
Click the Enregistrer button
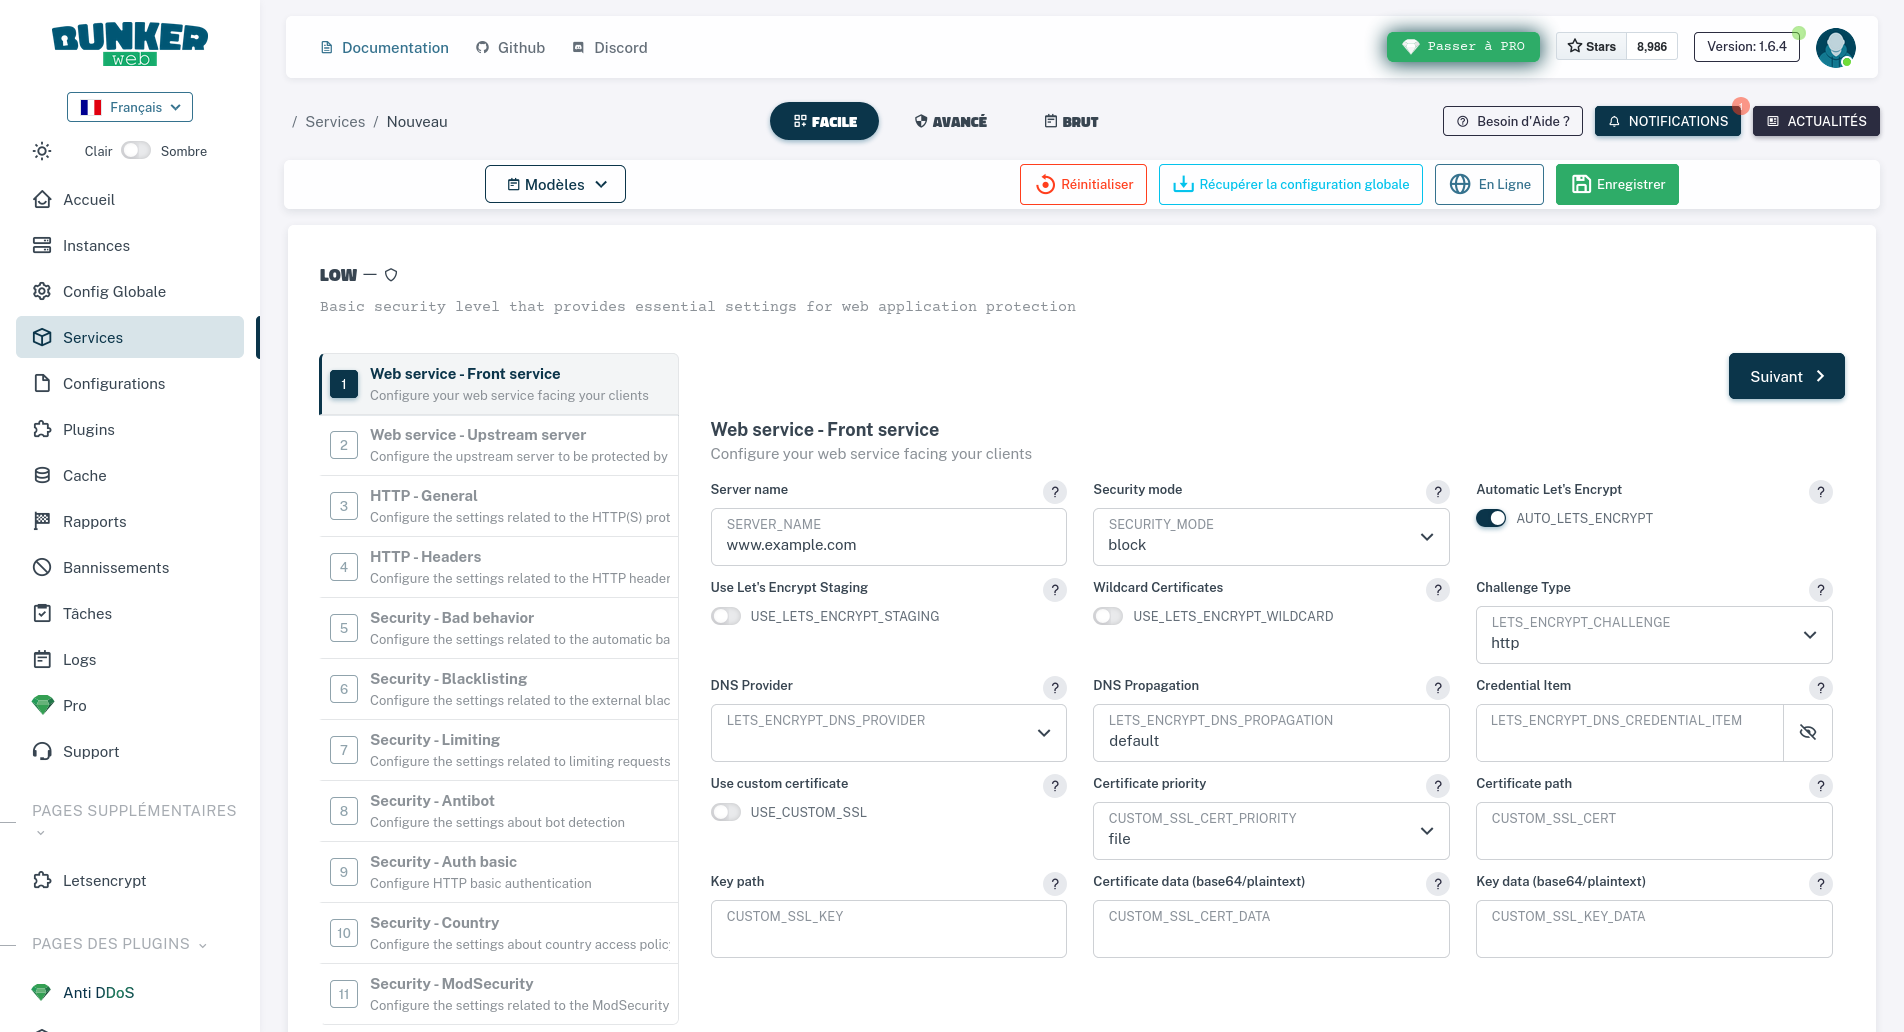point(1616,184)
